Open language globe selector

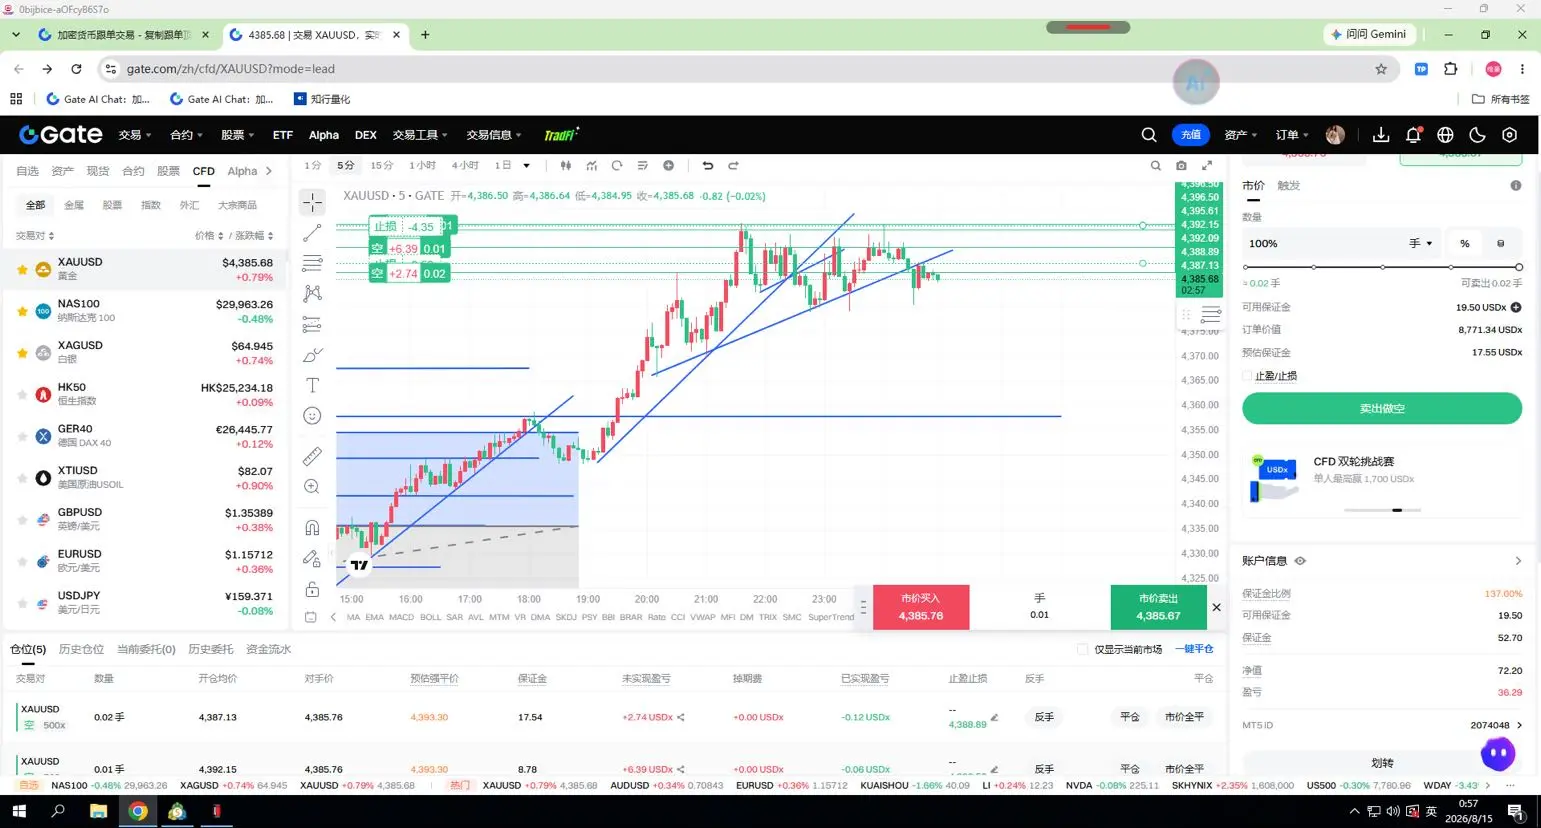coord(1445,135)
